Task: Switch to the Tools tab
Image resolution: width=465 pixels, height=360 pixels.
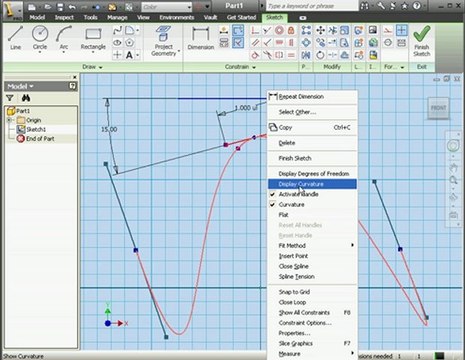Action: click(90, 17)
